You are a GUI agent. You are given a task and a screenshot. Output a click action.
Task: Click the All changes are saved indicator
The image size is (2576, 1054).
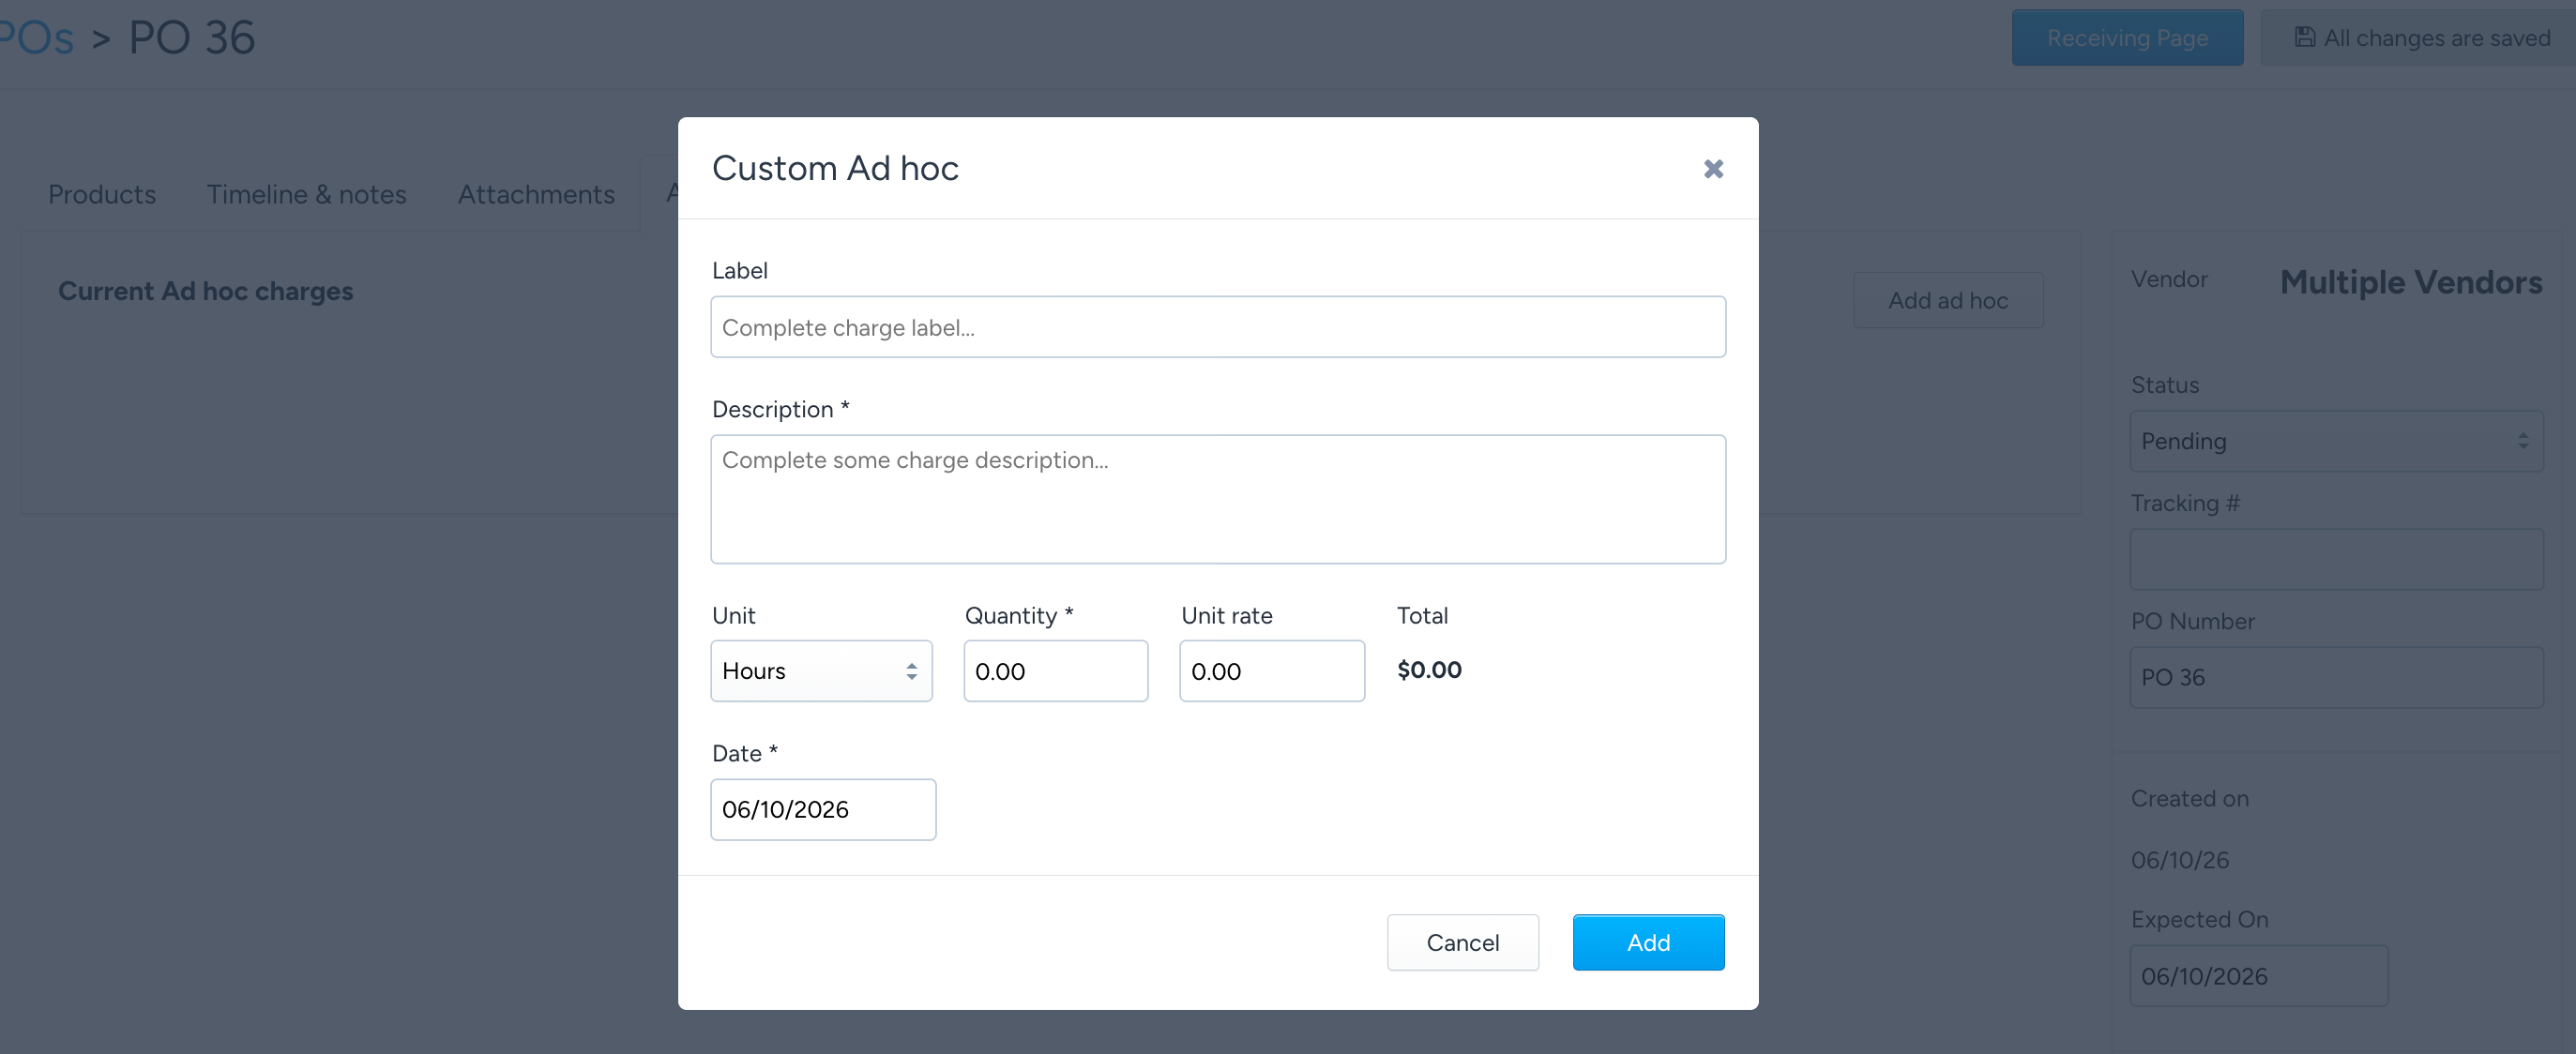[x=2420, y=38]
